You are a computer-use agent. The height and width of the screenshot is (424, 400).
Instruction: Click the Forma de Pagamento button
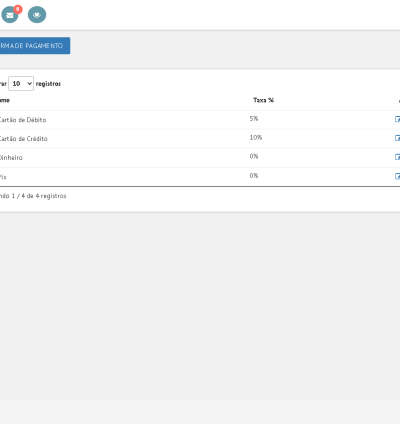35,46
